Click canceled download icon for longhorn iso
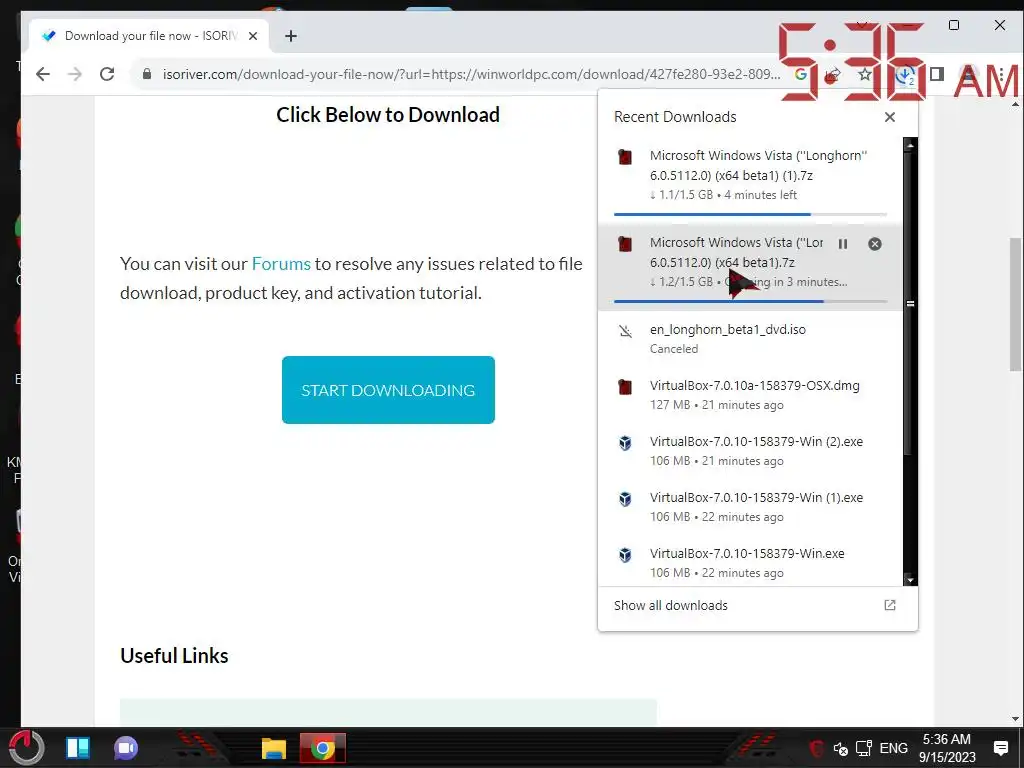The image size is (1024, 768). tap(625, 331)
